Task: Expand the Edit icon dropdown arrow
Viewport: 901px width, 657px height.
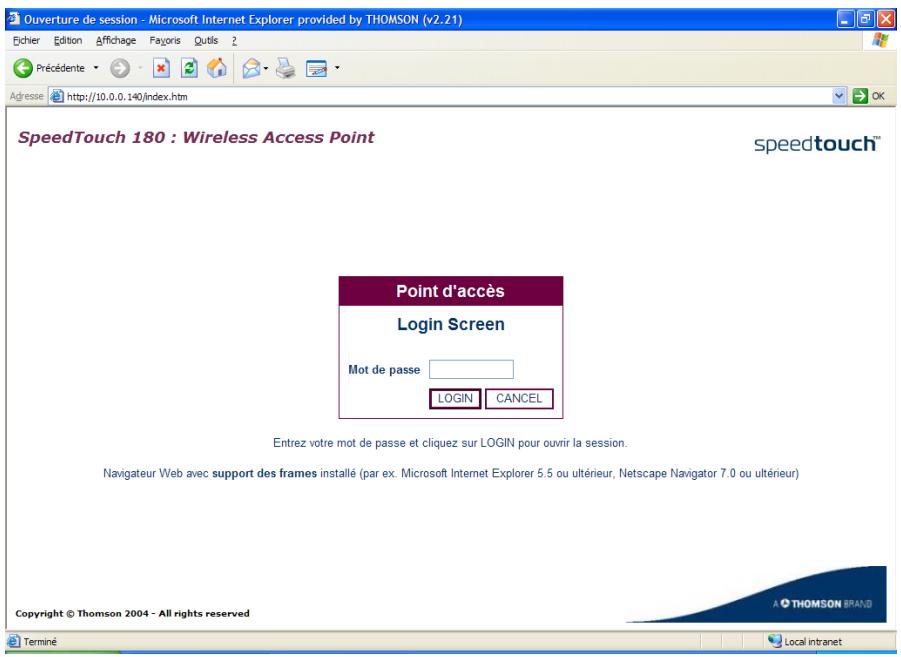Action: click(x=337, y=68)
